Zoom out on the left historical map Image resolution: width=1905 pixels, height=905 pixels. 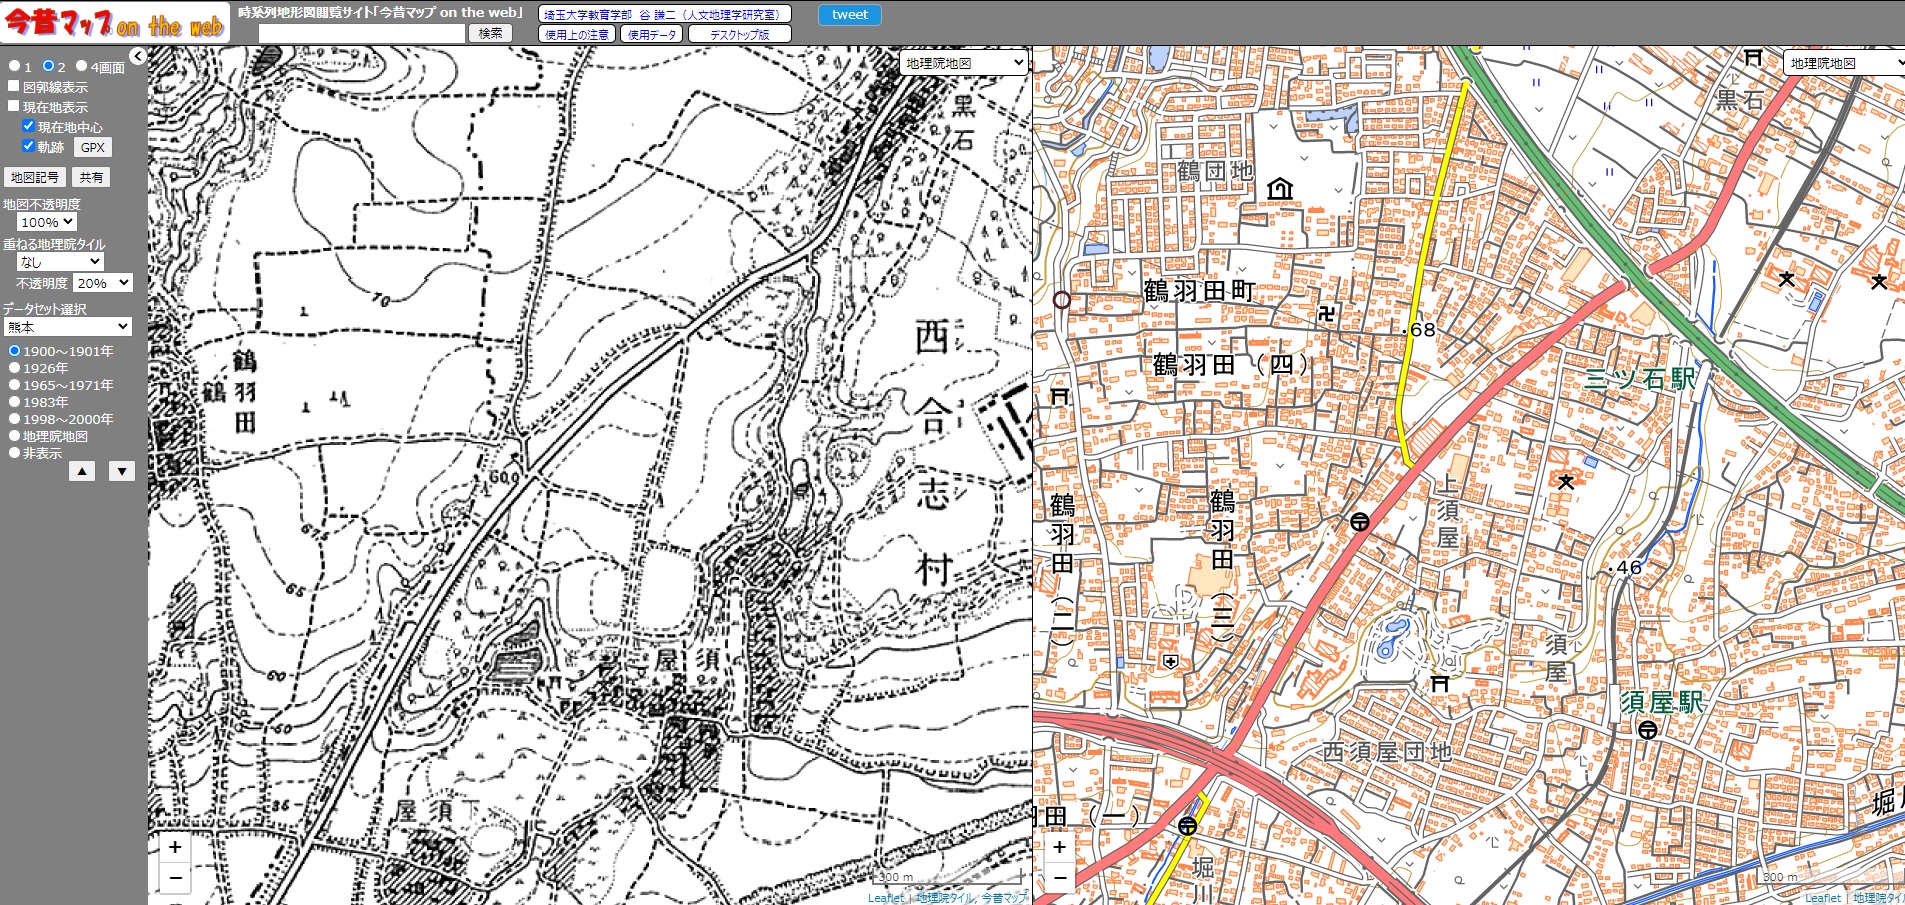coord(175,878)
